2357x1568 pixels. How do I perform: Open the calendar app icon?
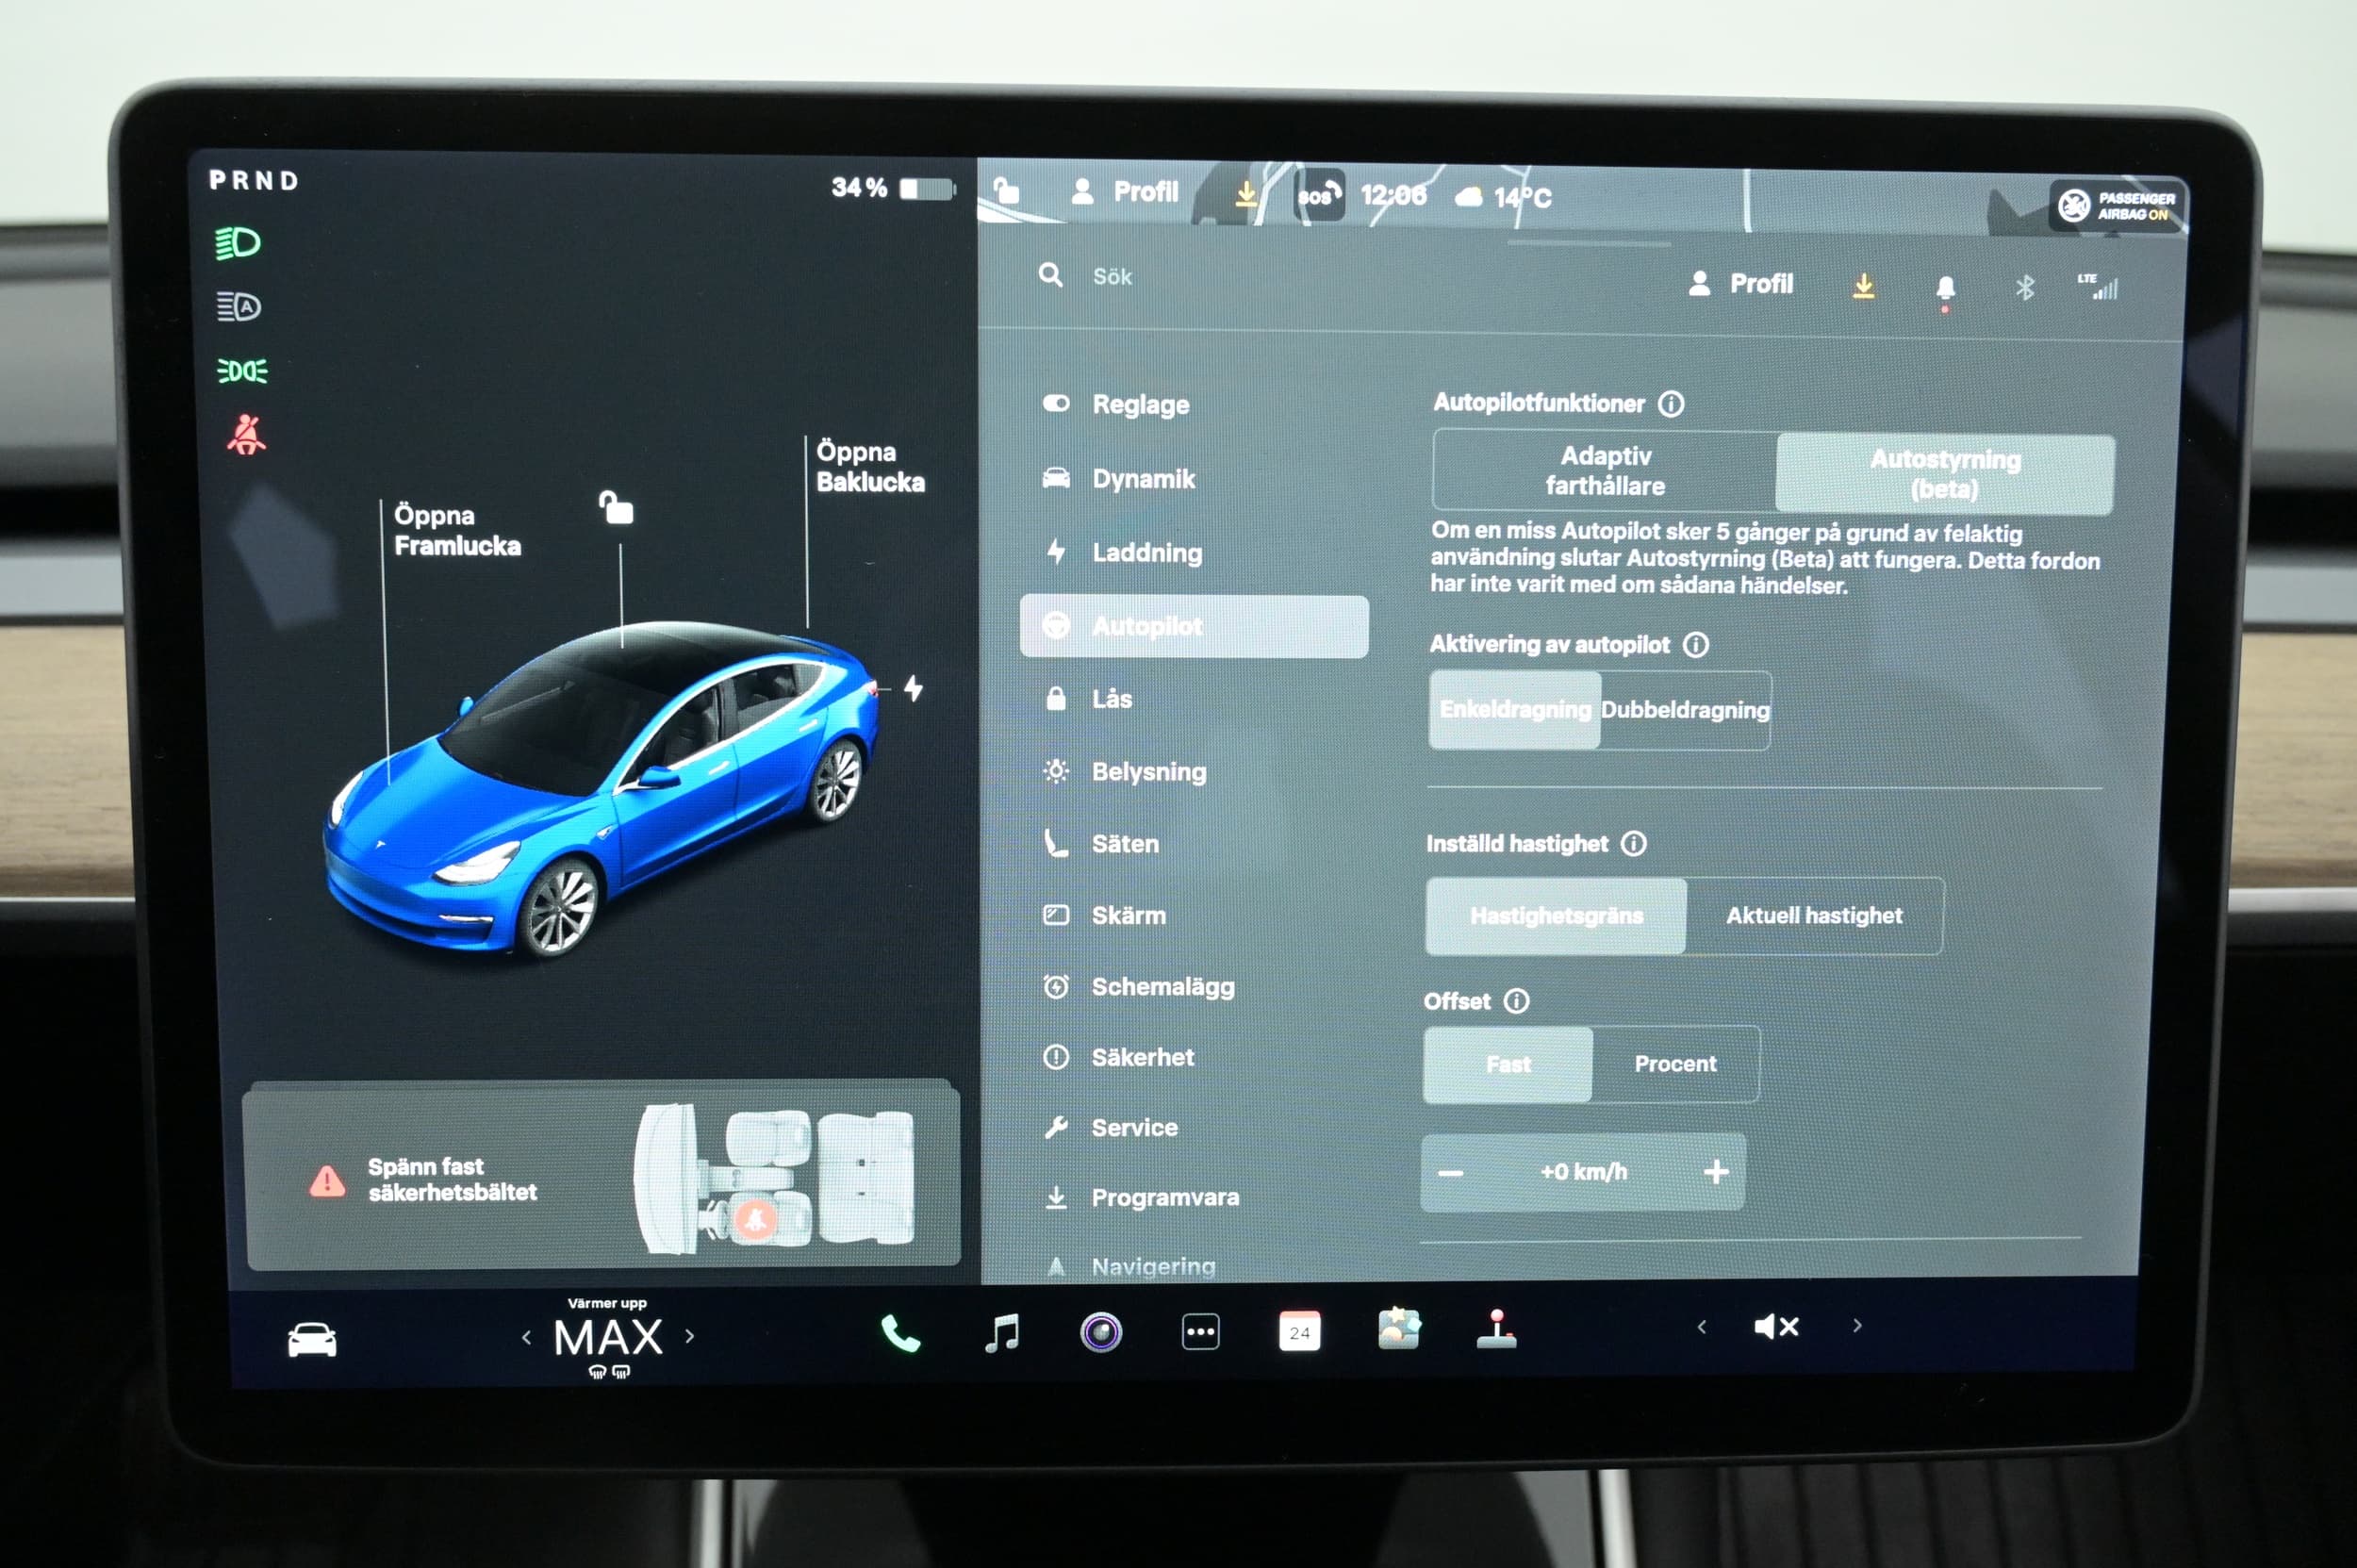point(1299,1332)
